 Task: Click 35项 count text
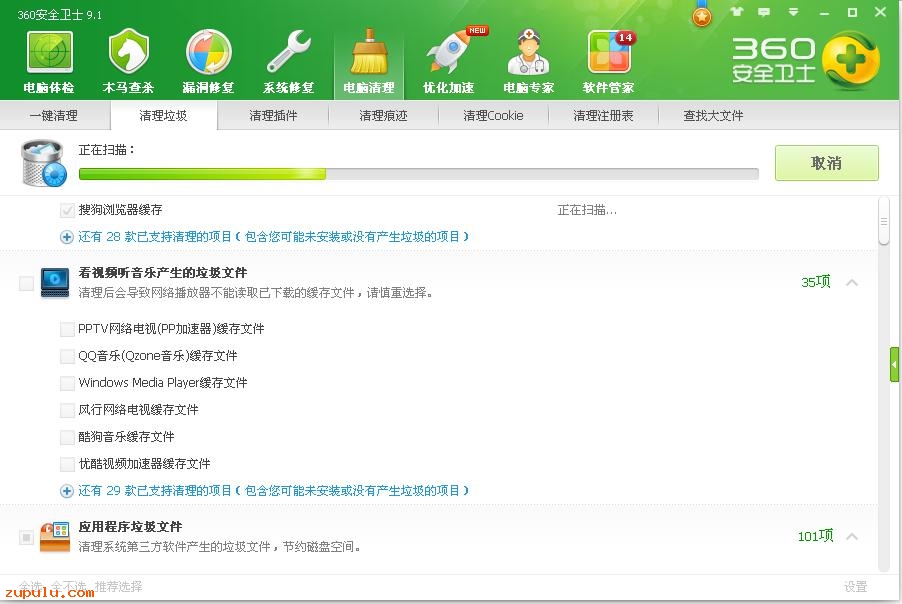(816, 282)
